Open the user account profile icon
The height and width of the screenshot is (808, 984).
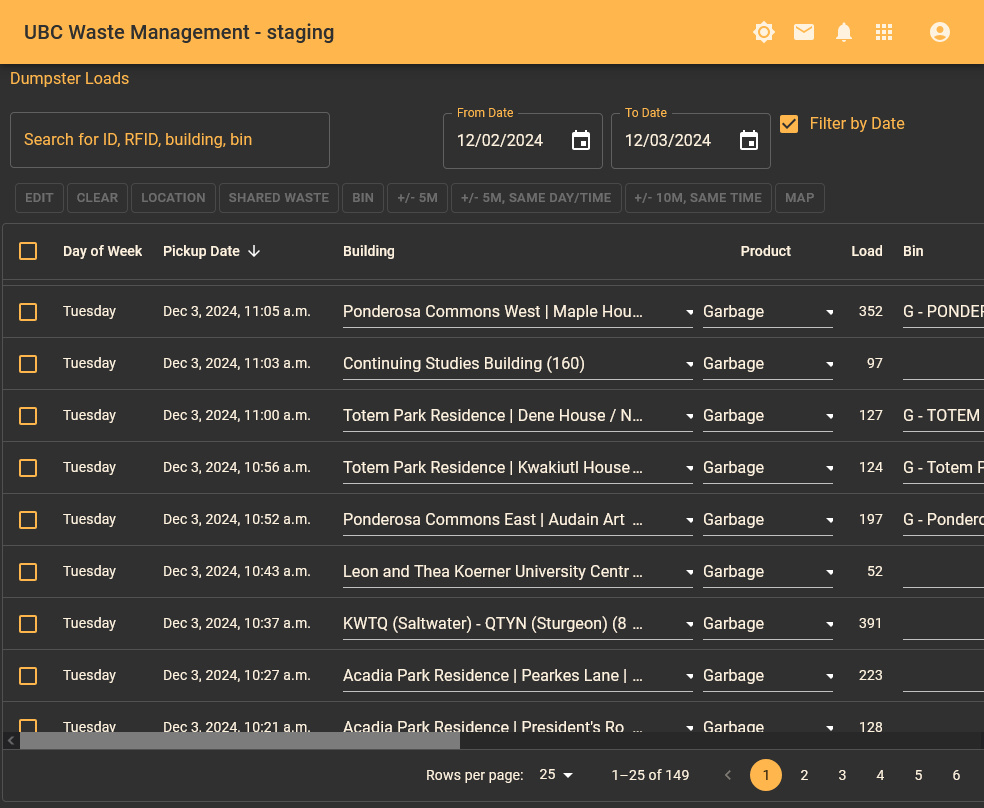(x=940, y=32)
